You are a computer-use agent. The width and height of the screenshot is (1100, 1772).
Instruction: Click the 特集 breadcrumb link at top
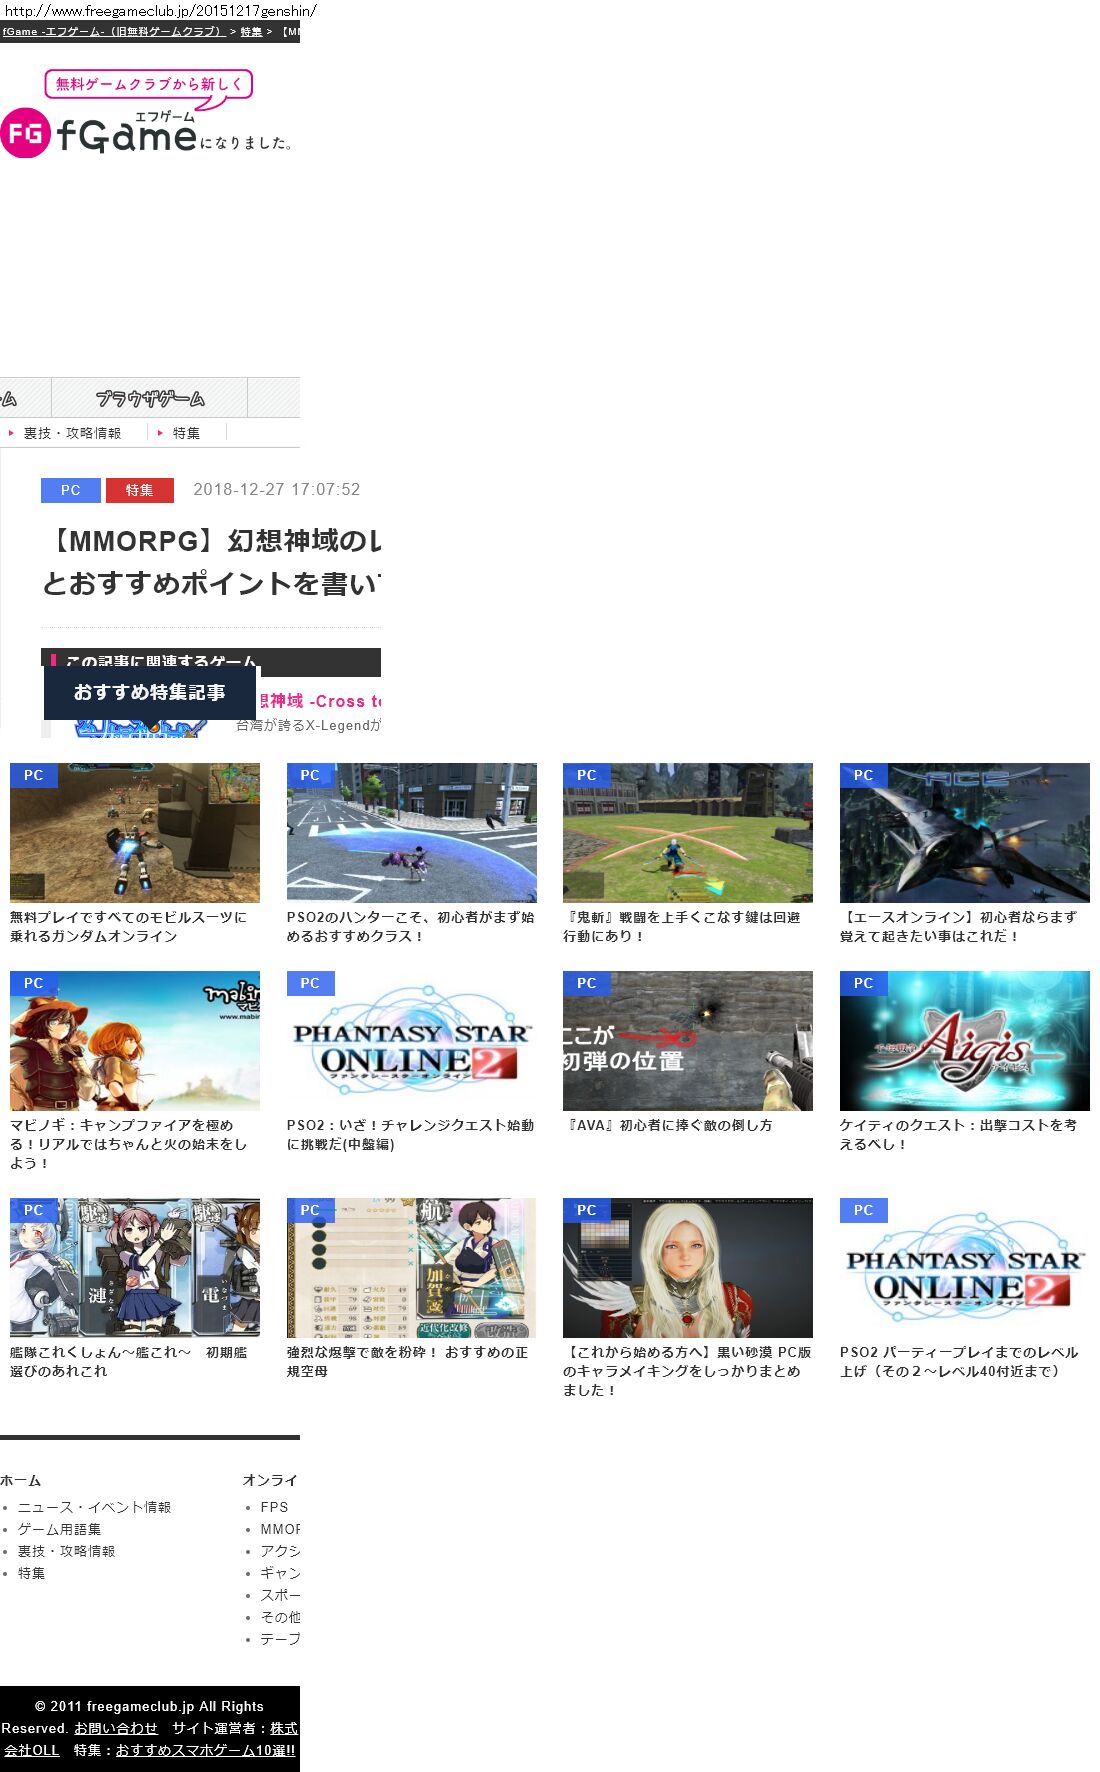pyautogui.click(x=250, y=32)
